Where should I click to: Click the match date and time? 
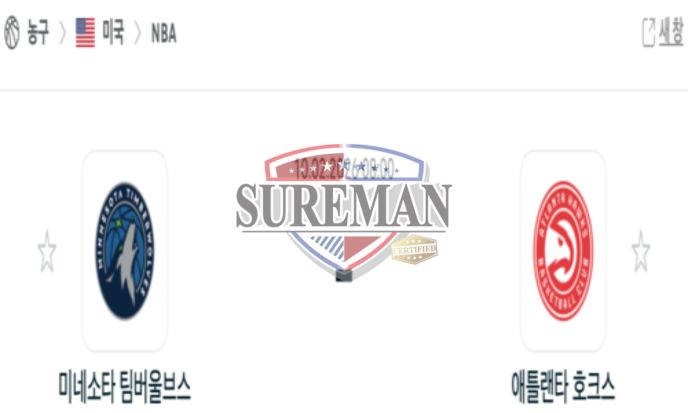click(344, 169)
